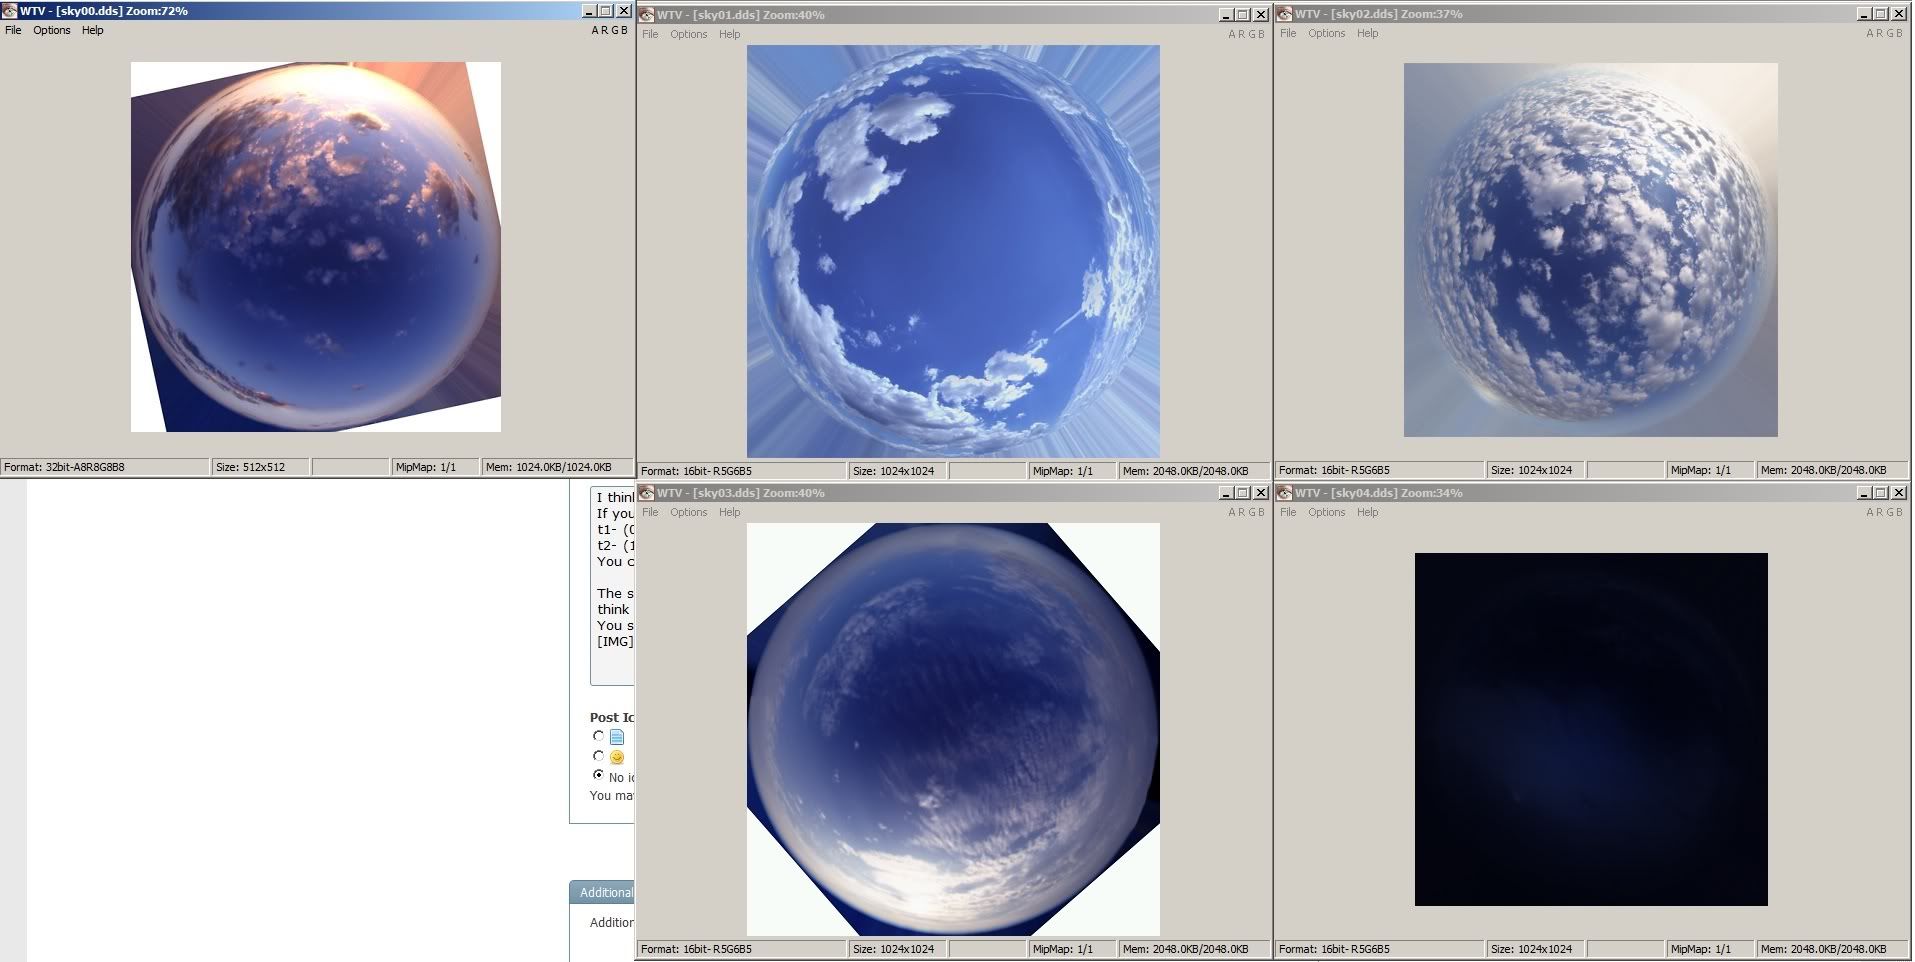This screenshot has width=1915, height=962.
Task: Toggle the B blue channel in sky00.dds window
Action: pyautogui.click(x=624, y=30)
